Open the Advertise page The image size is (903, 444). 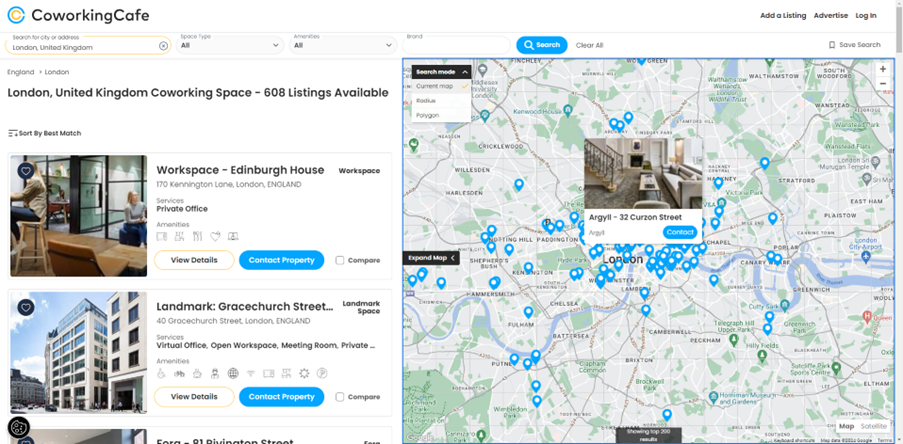(830, 16)
